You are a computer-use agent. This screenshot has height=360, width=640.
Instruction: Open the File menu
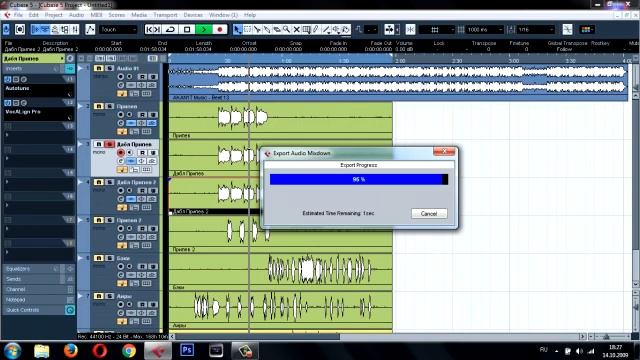coord(18,15)
